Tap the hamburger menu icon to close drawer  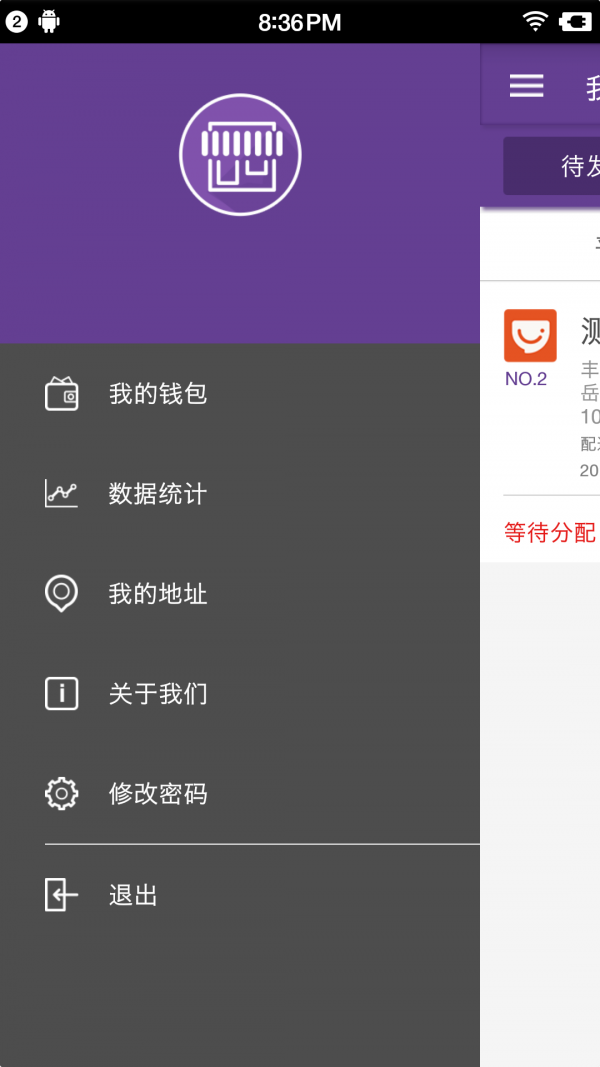(527, 86)
